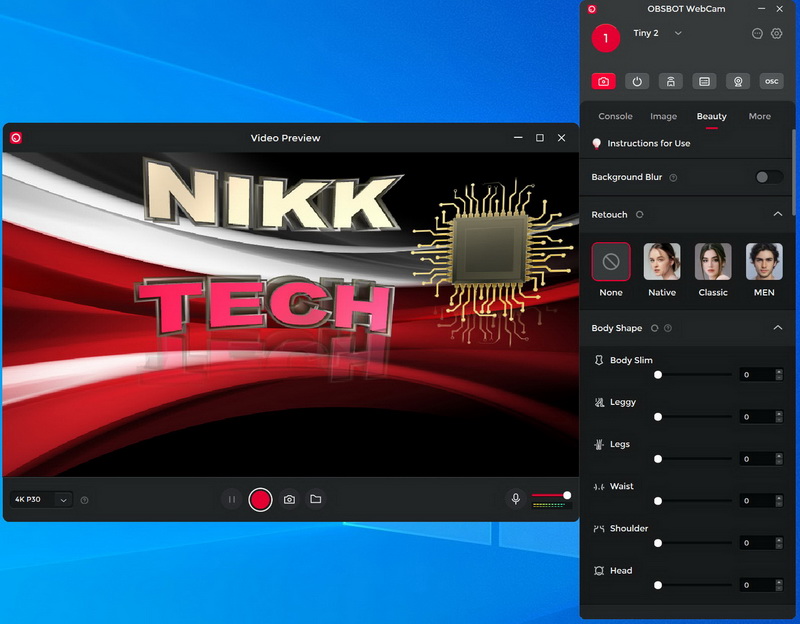Choose the Classic retouch preset
Viewport: 800px width, 624px height.
pos(713,262)
